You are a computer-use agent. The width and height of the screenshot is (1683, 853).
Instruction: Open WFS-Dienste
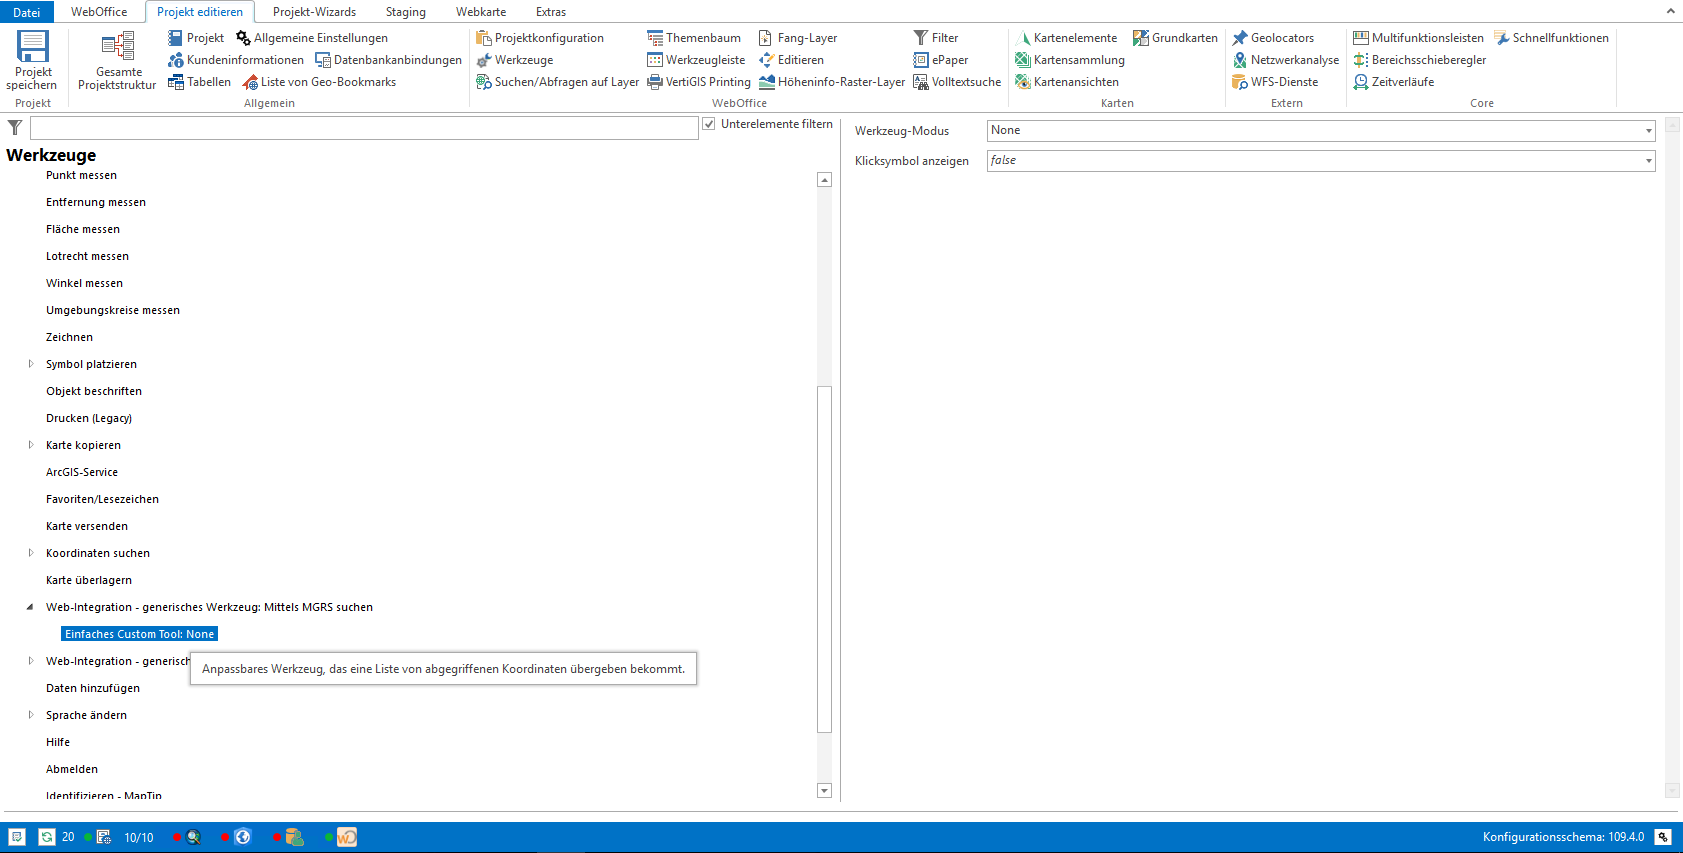[x=1275, y=82]
